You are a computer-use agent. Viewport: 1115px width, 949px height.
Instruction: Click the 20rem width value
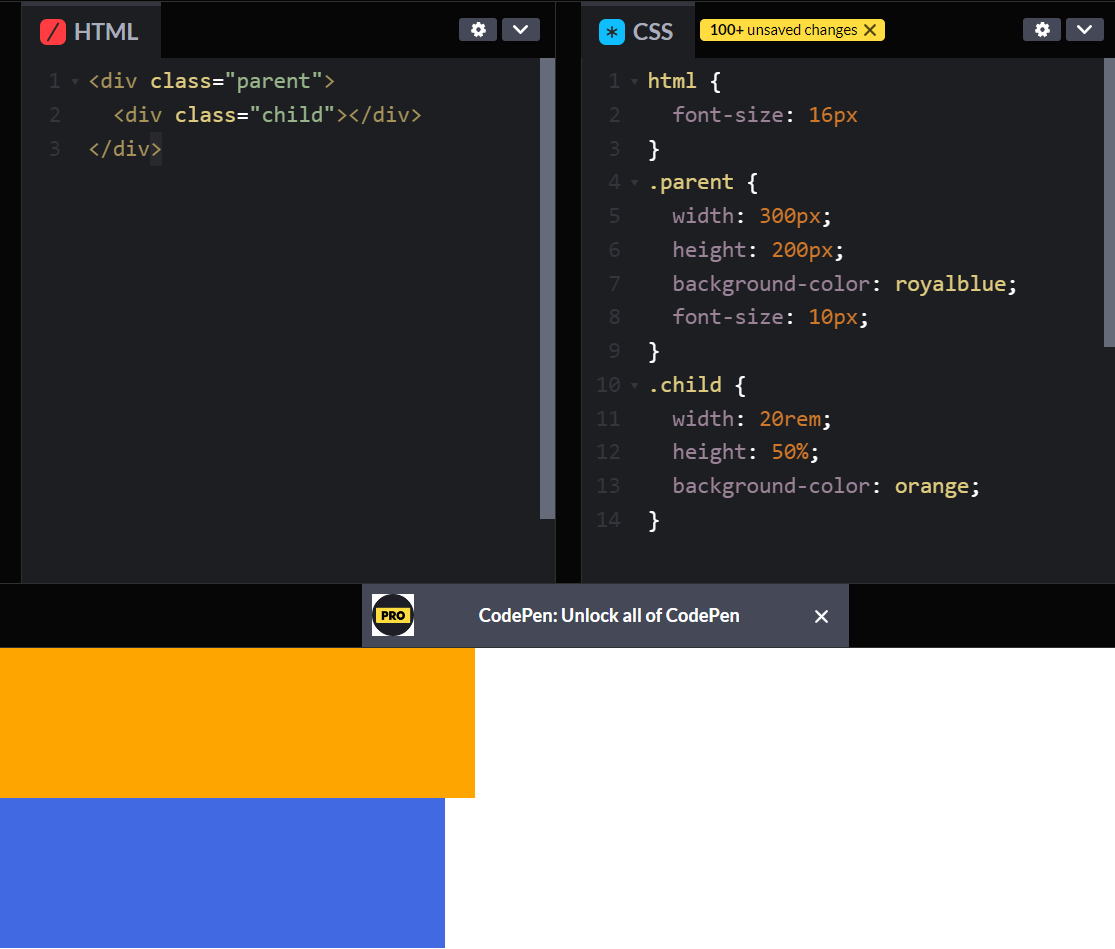790,419
